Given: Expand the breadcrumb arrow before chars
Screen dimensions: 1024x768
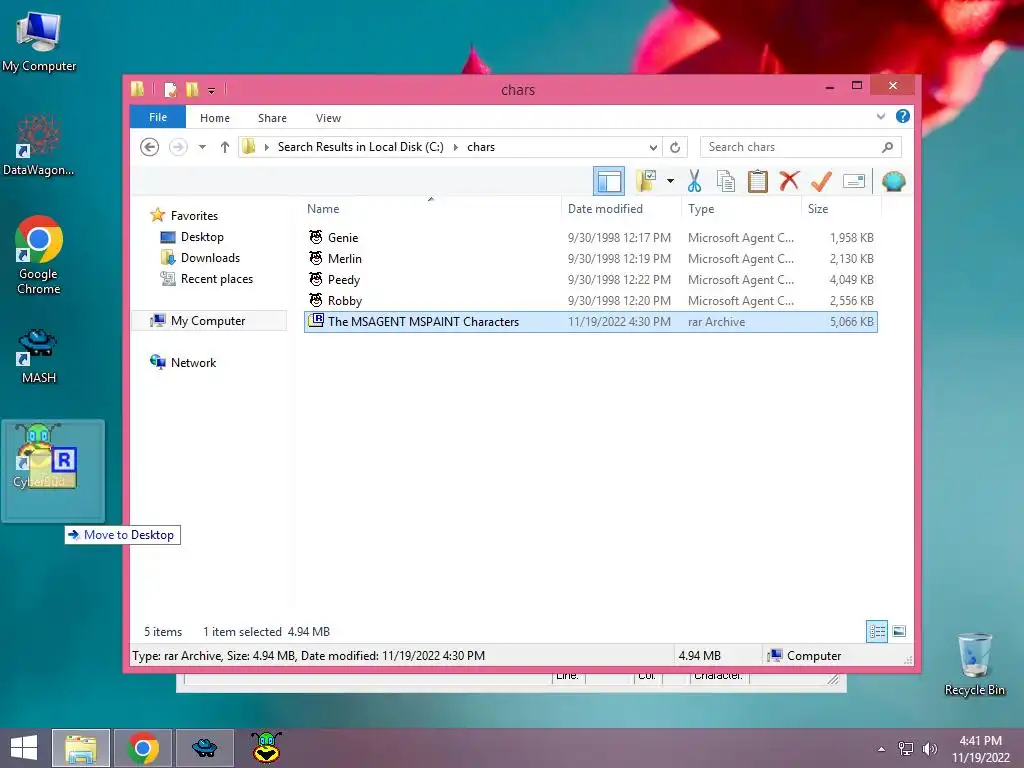Looking at the screenshot, I should (456, 147).
